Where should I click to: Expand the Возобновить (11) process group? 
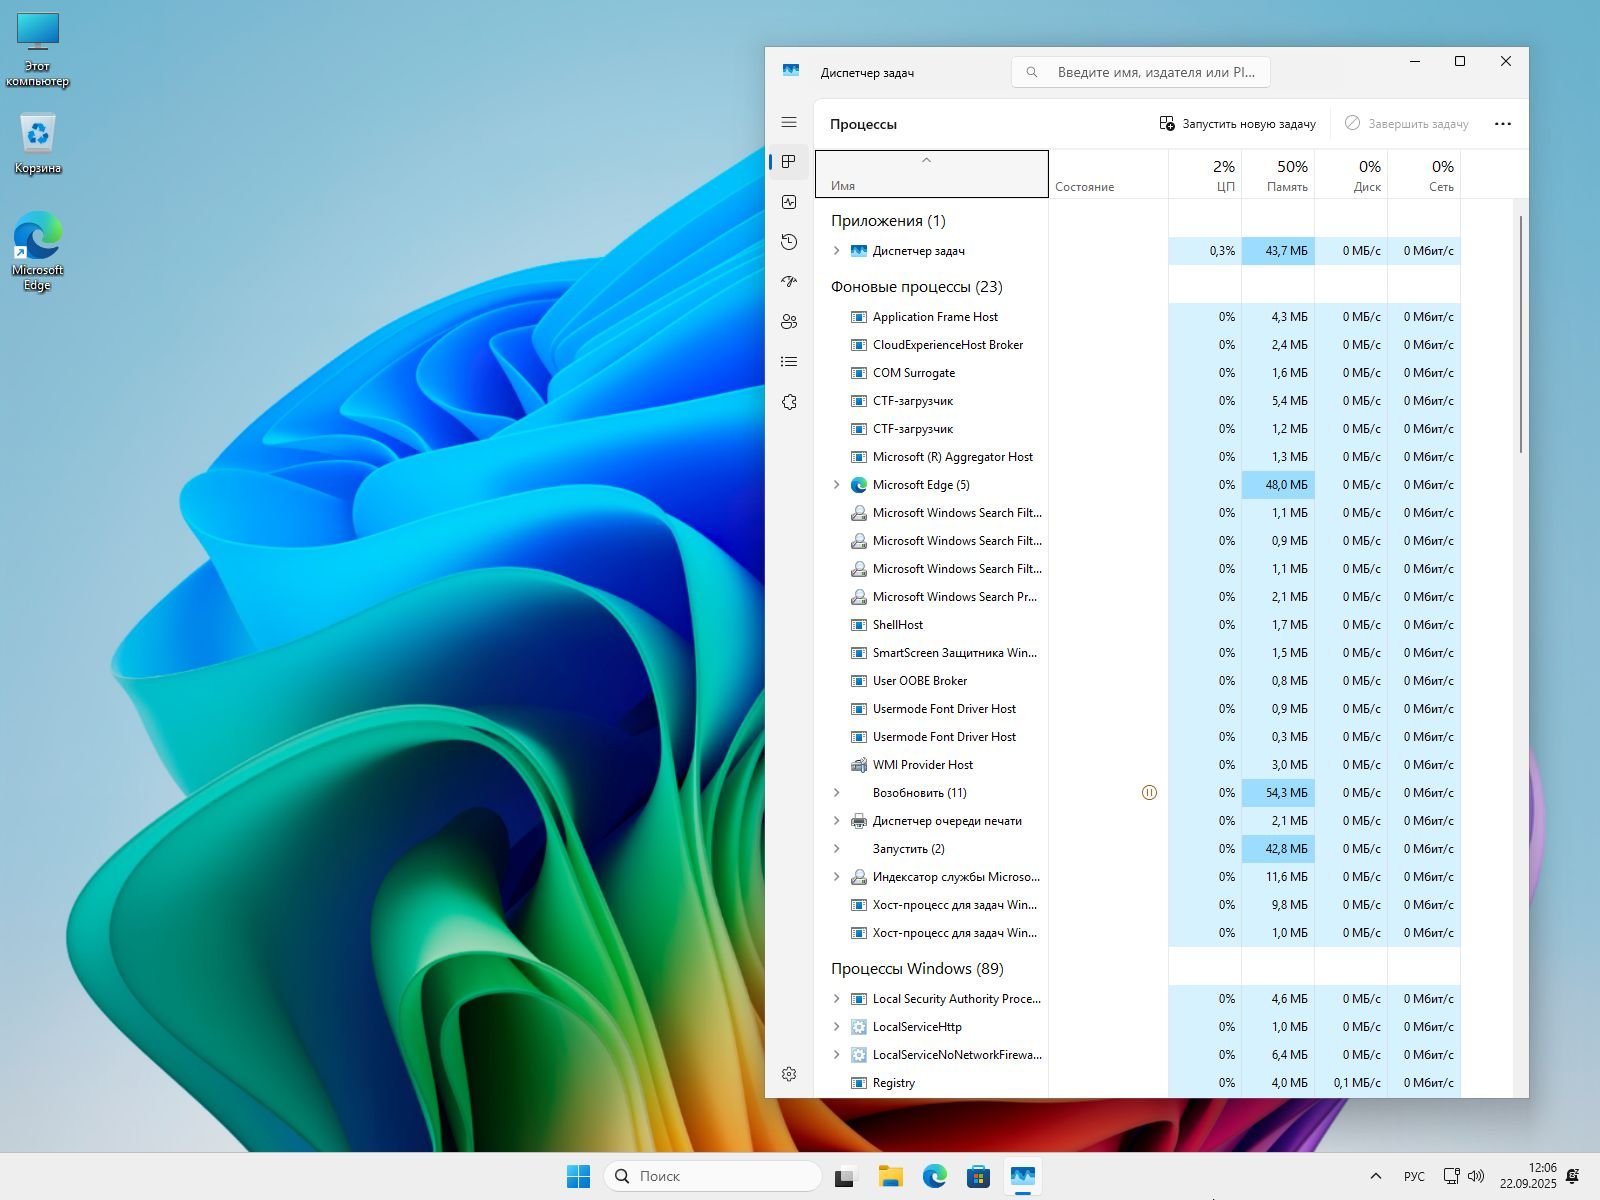click(x=837, y=793)
